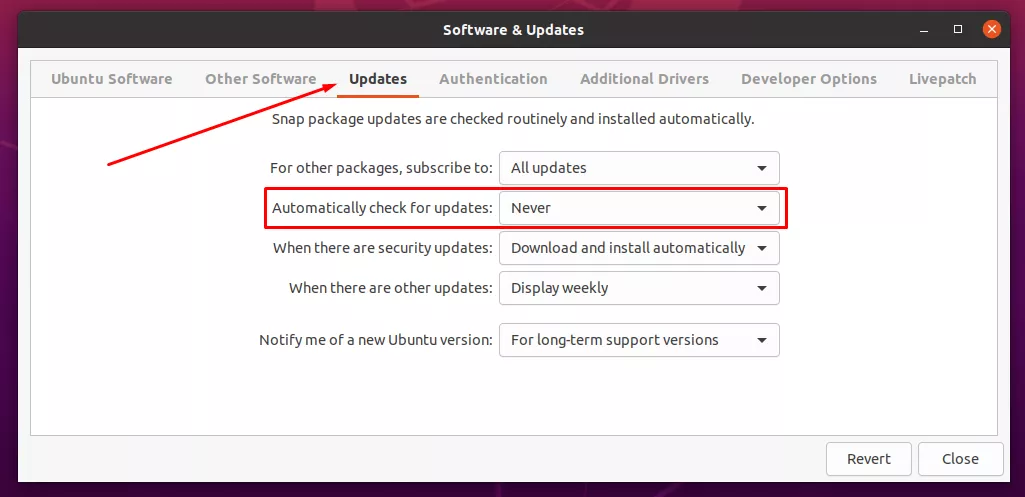Click 'When there are security updates:' label
The width and height of the screenshot is (1025, 497).
[383, 248]
